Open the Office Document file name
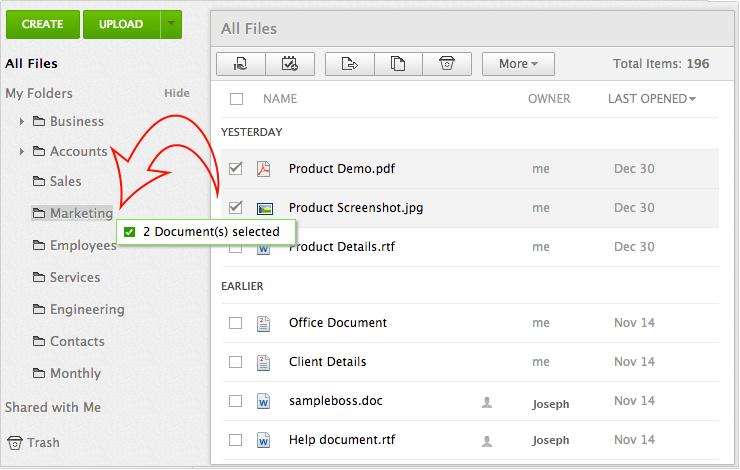Viewport: 740px width, 470px height. click(x=338, y=323)
